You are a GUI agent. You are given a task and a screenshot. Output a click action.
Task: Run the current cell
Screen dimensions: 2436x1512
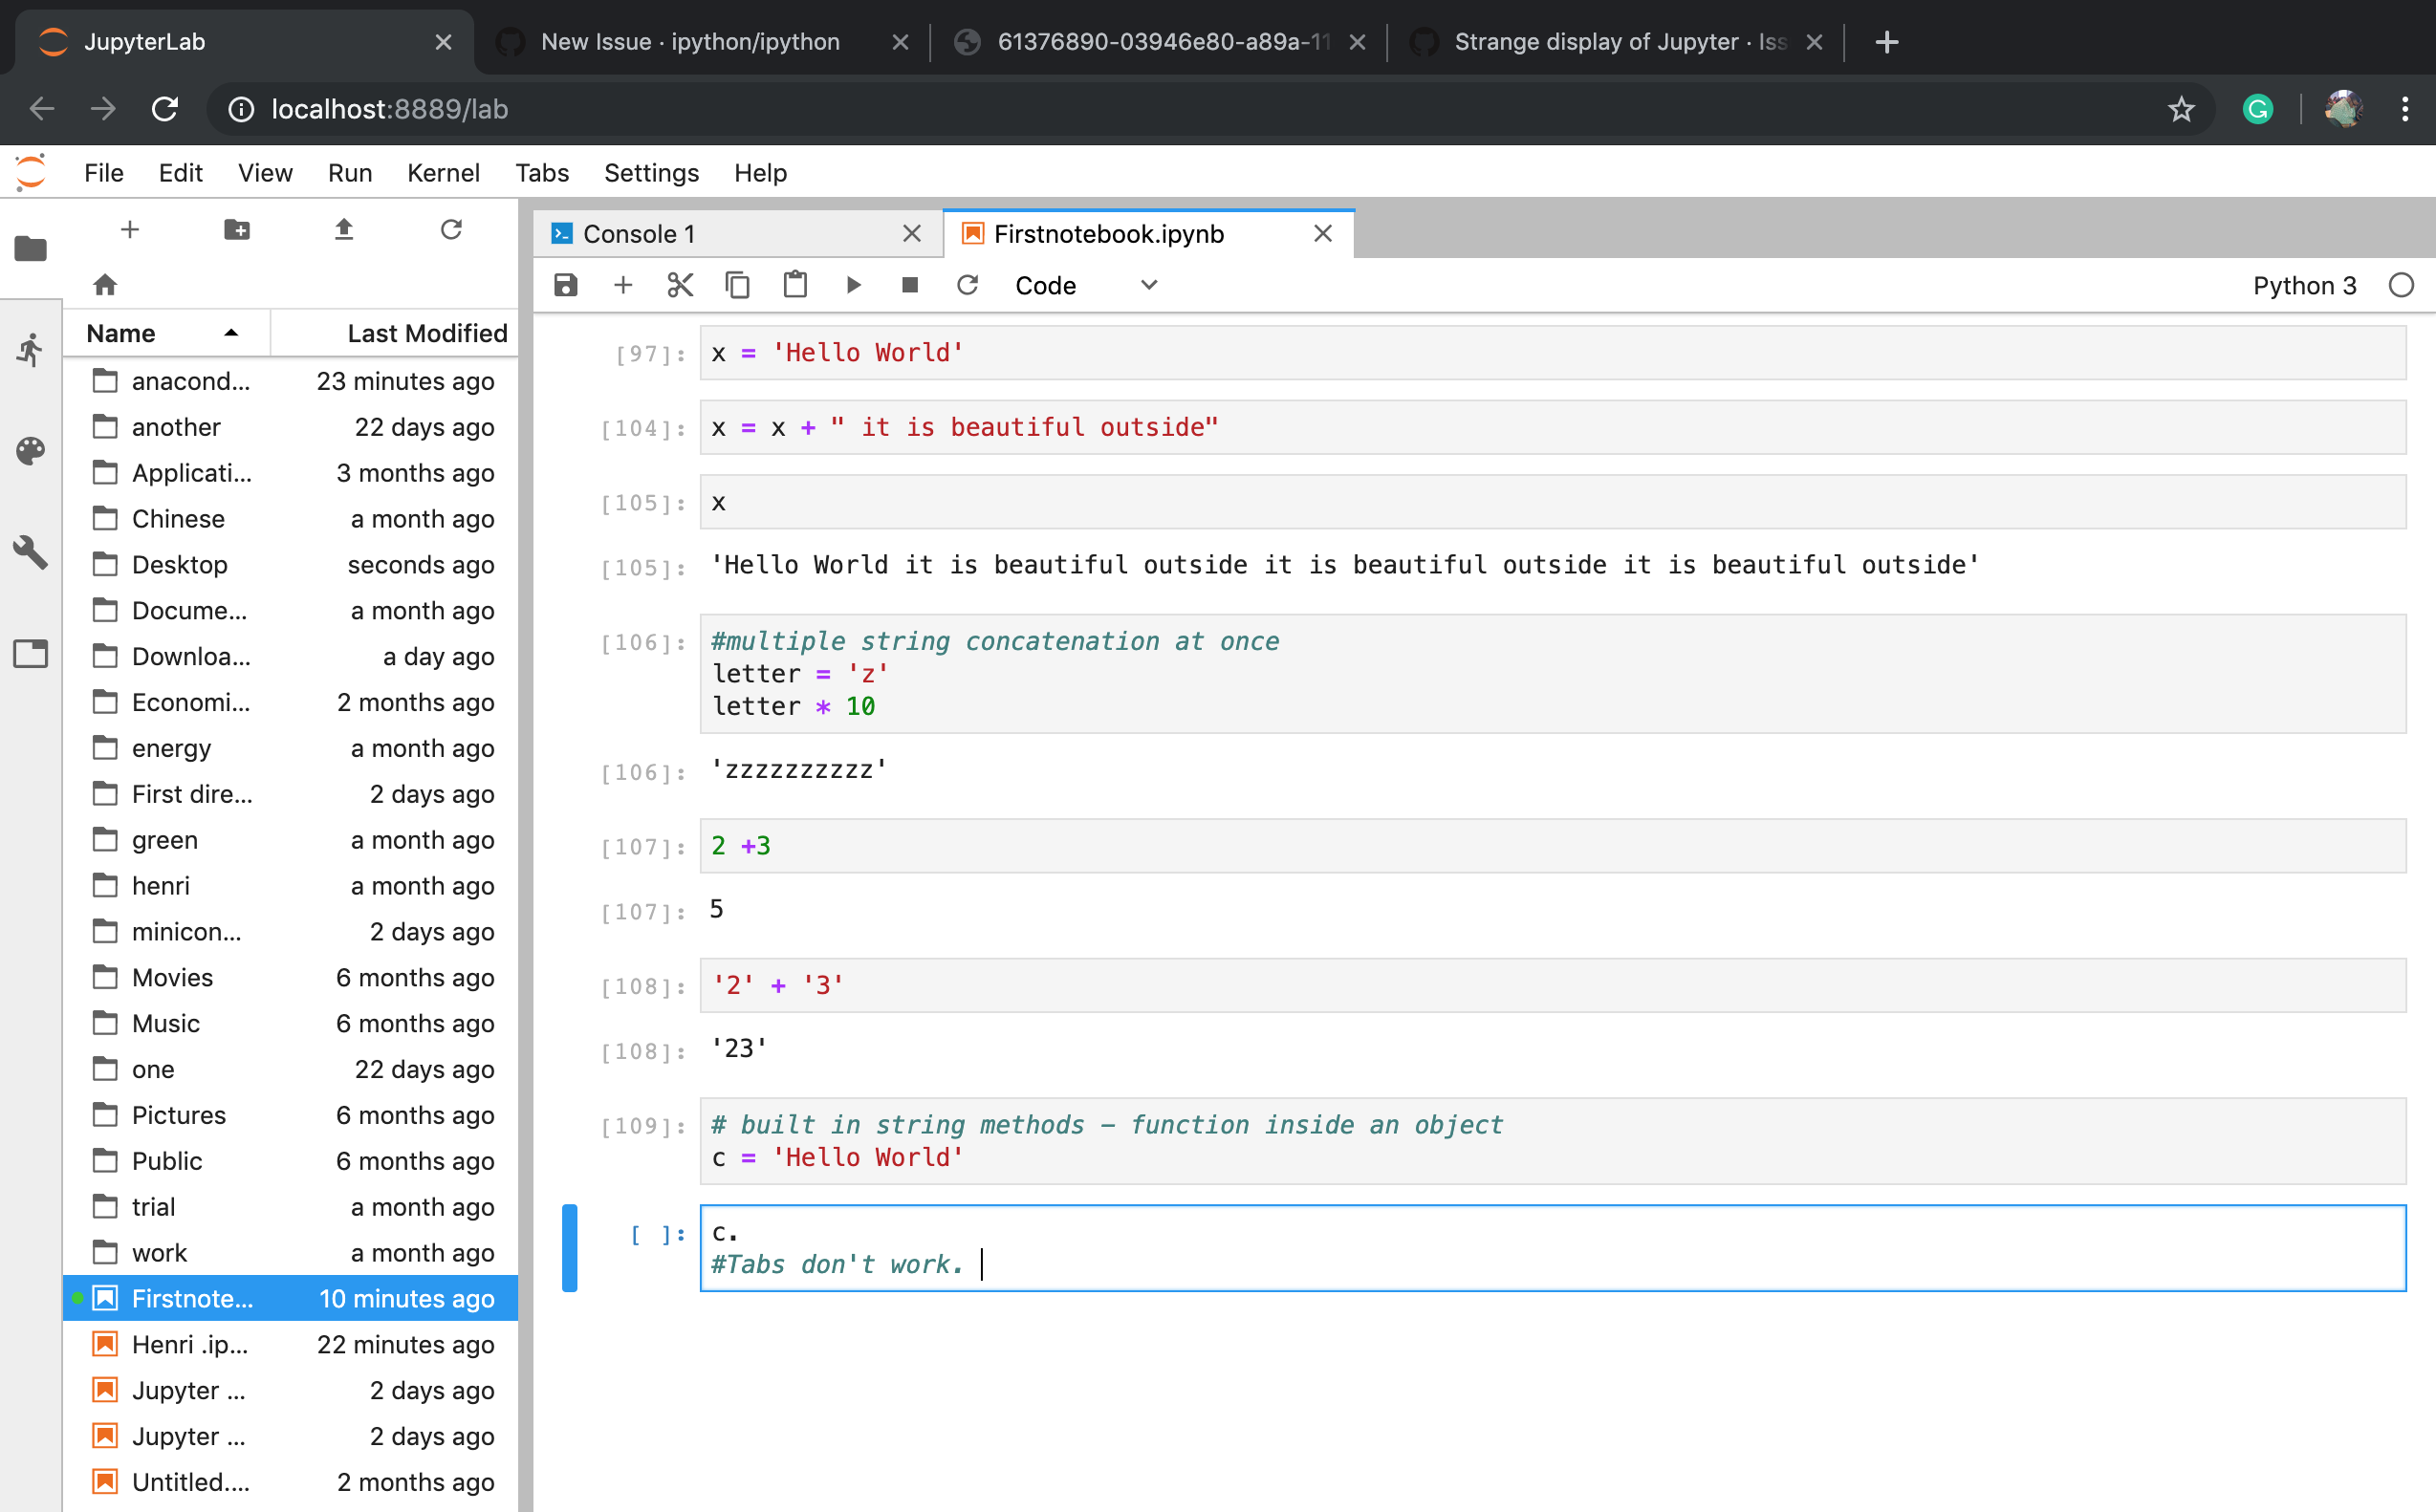pyautogui.click(x=853, y=285)
